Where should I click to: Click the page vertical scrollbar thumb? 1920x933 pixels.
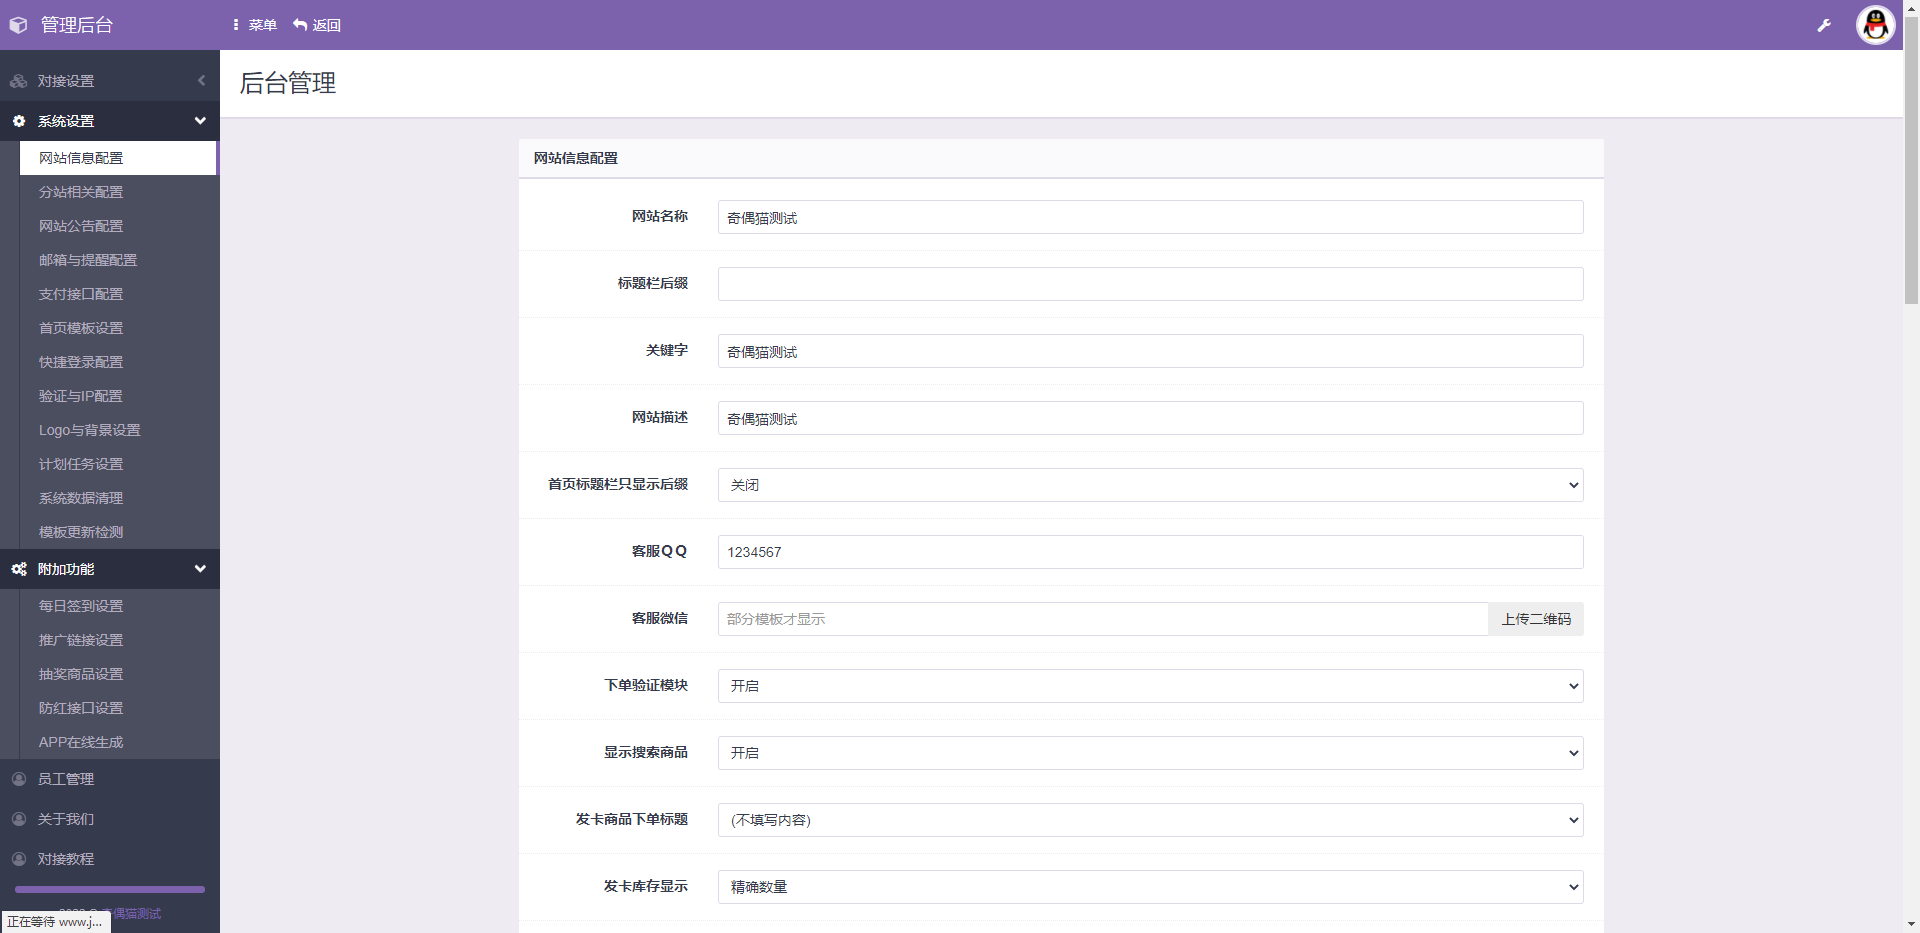[x=1911, y=160]
